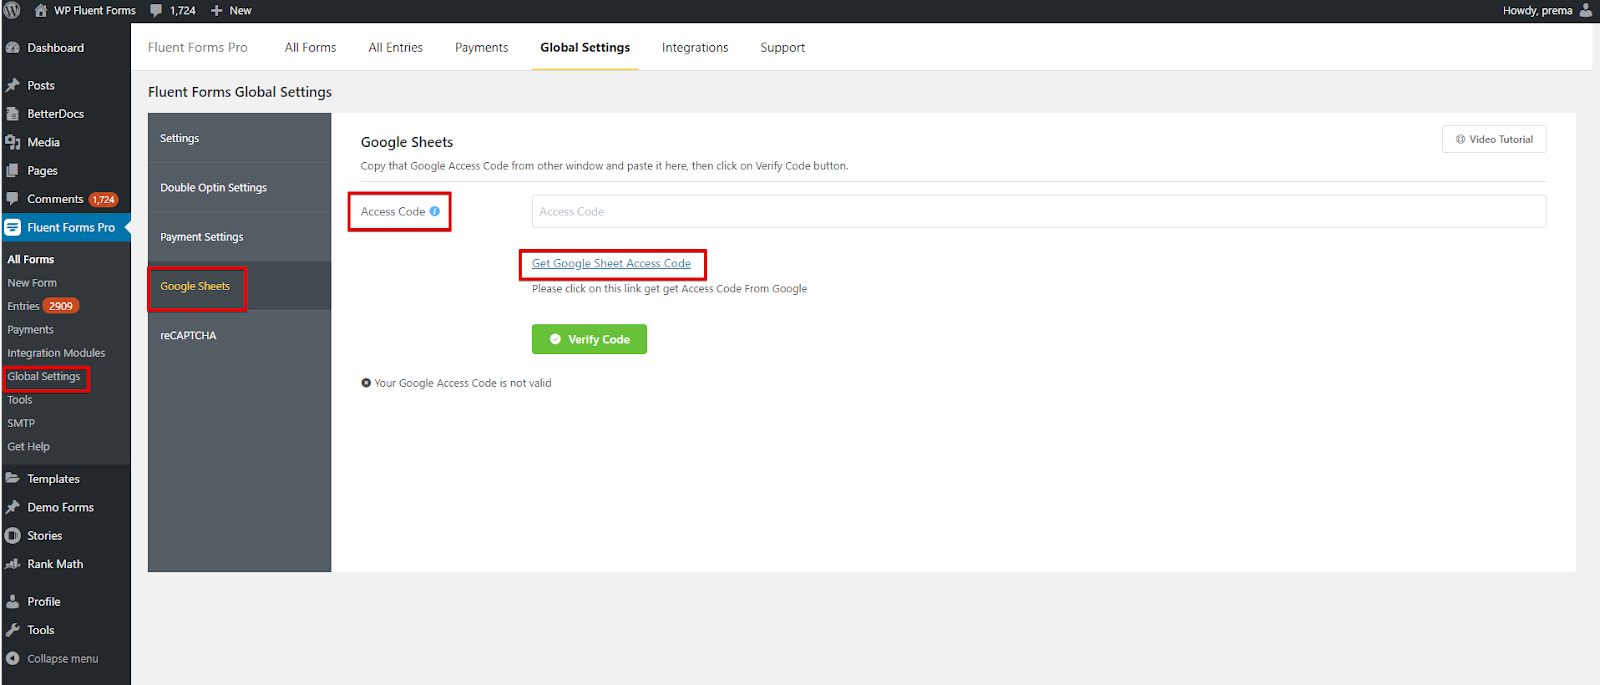1600x685 pixels.
Task: Open Payment Settings in settings panel
Action: click(x=240, y=237)
